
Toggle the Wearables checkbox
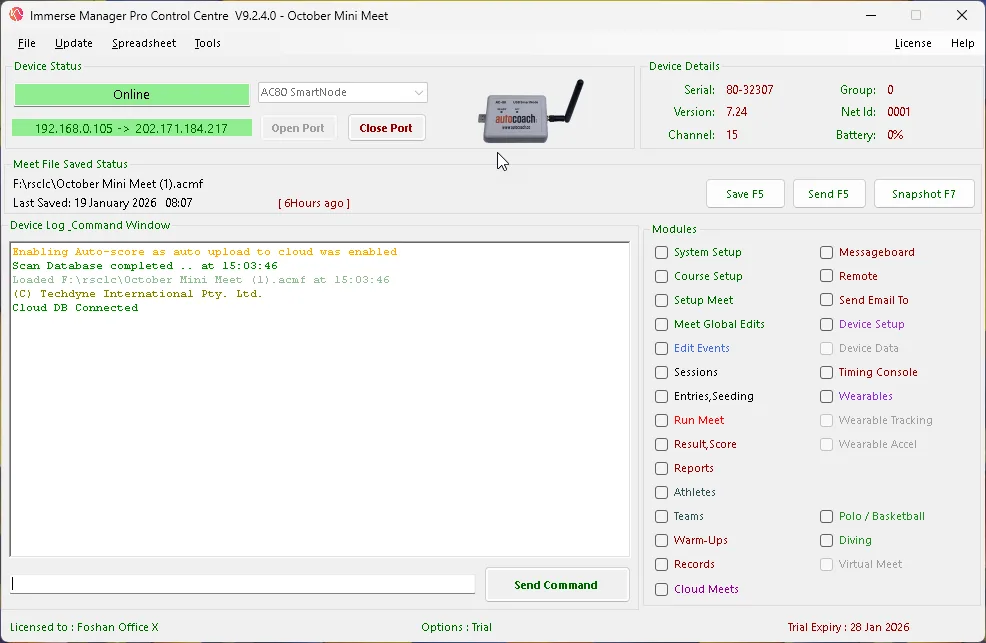[827, 396]
